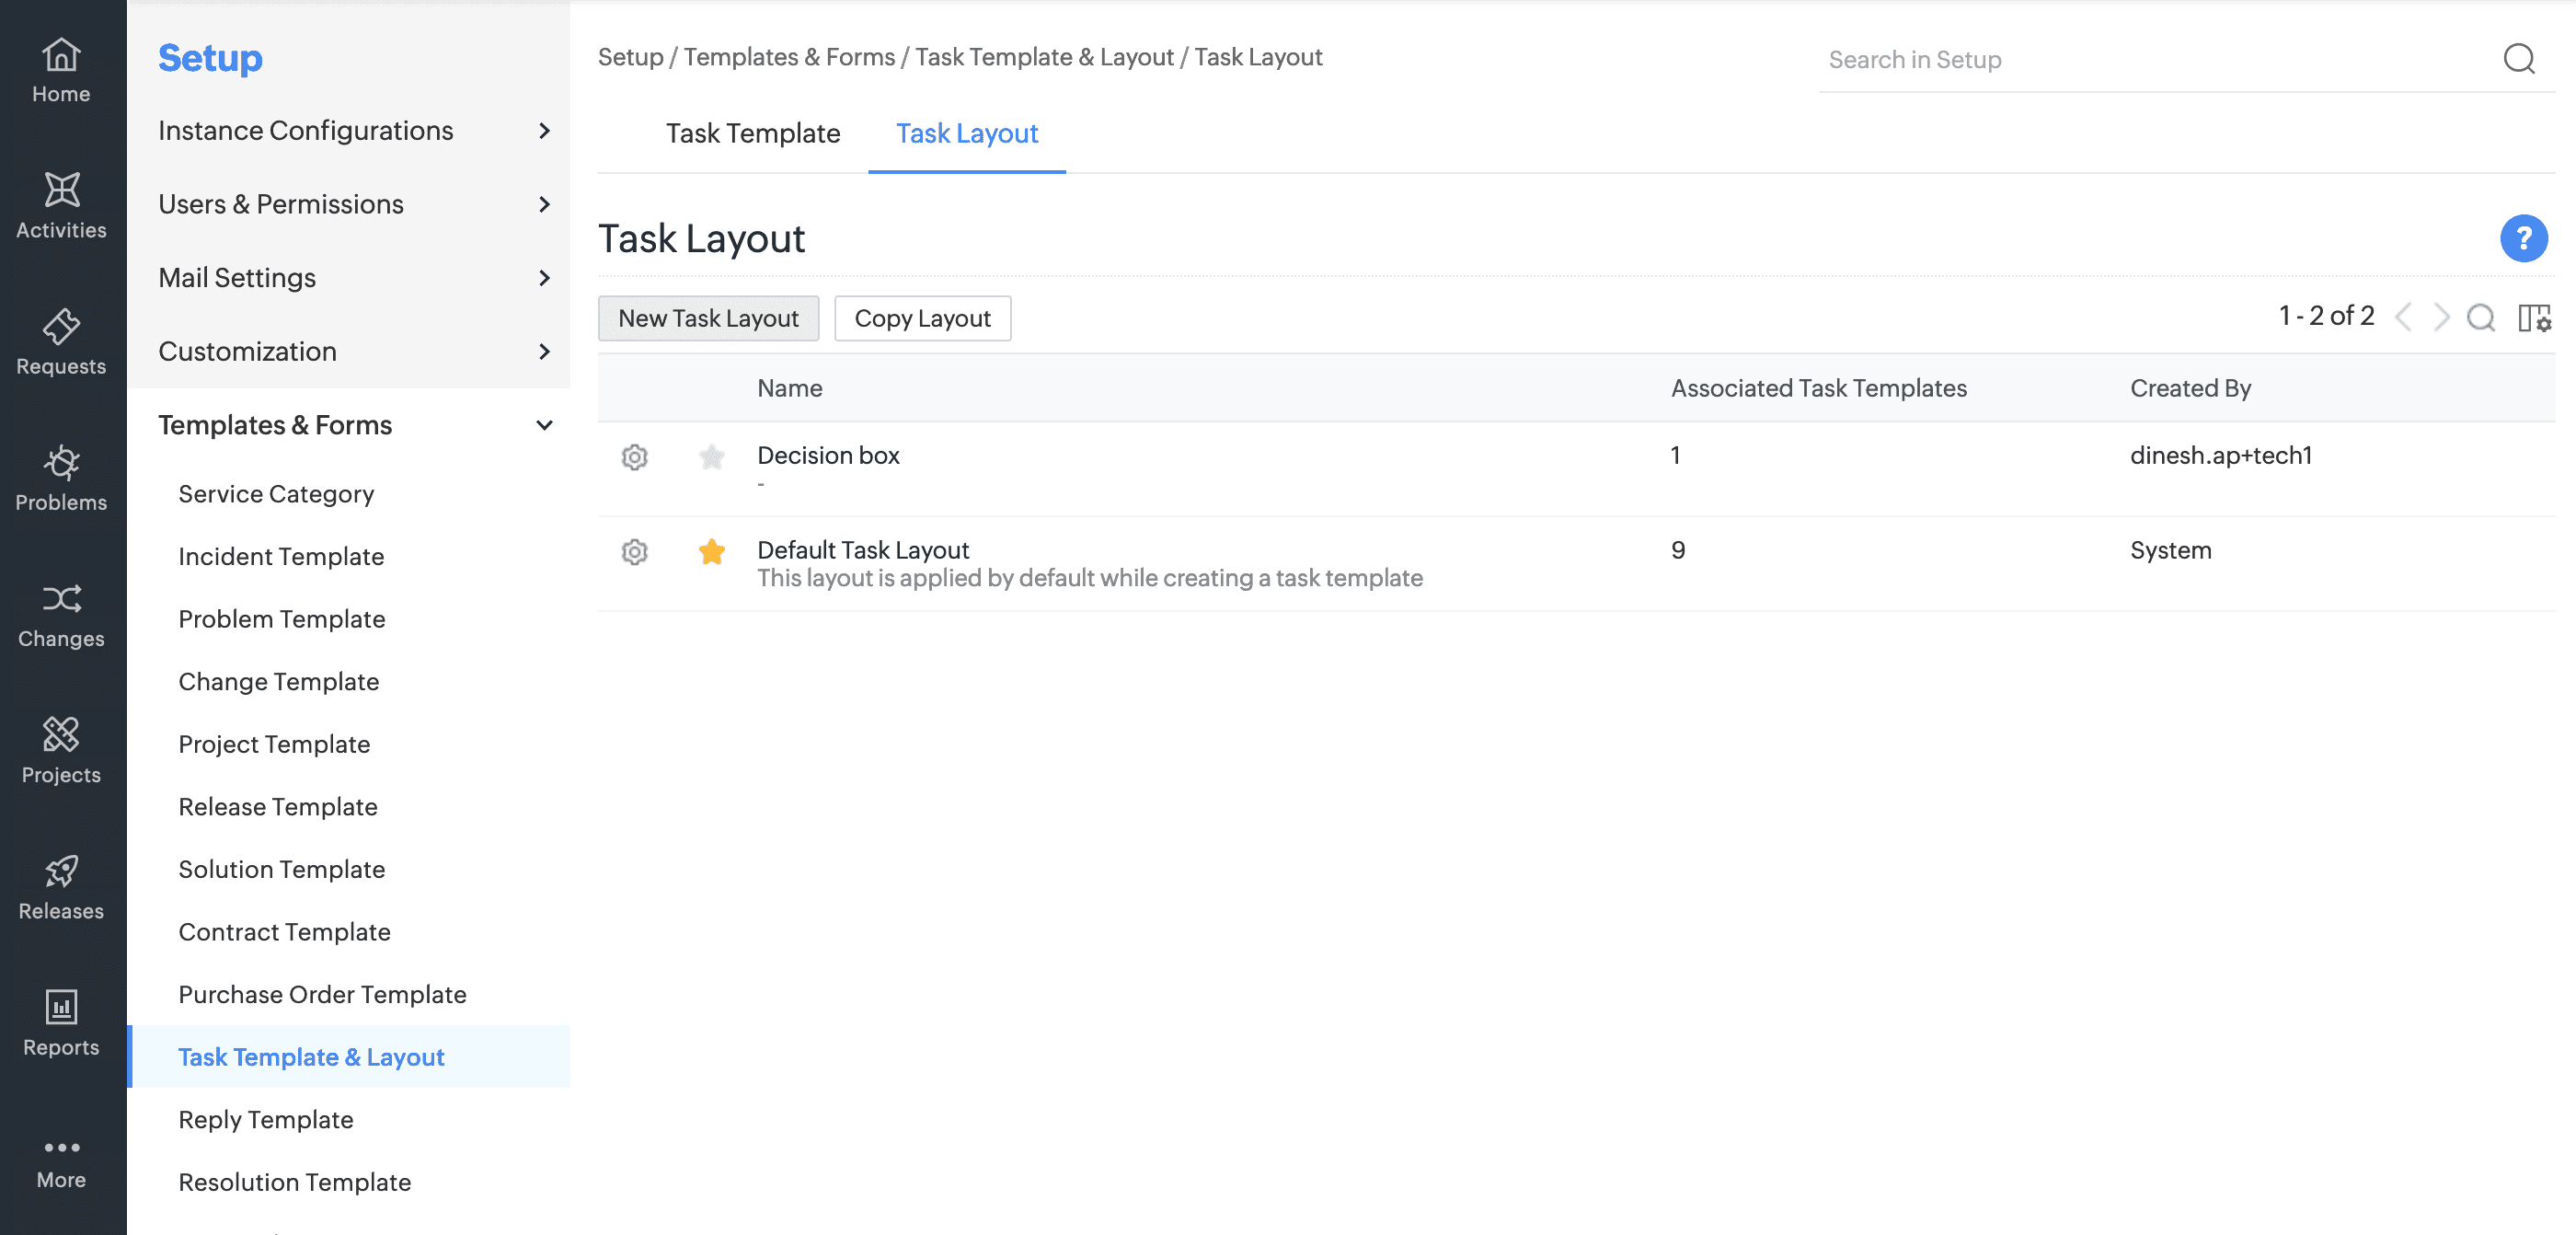Mark Decision box as default with star

711,457
